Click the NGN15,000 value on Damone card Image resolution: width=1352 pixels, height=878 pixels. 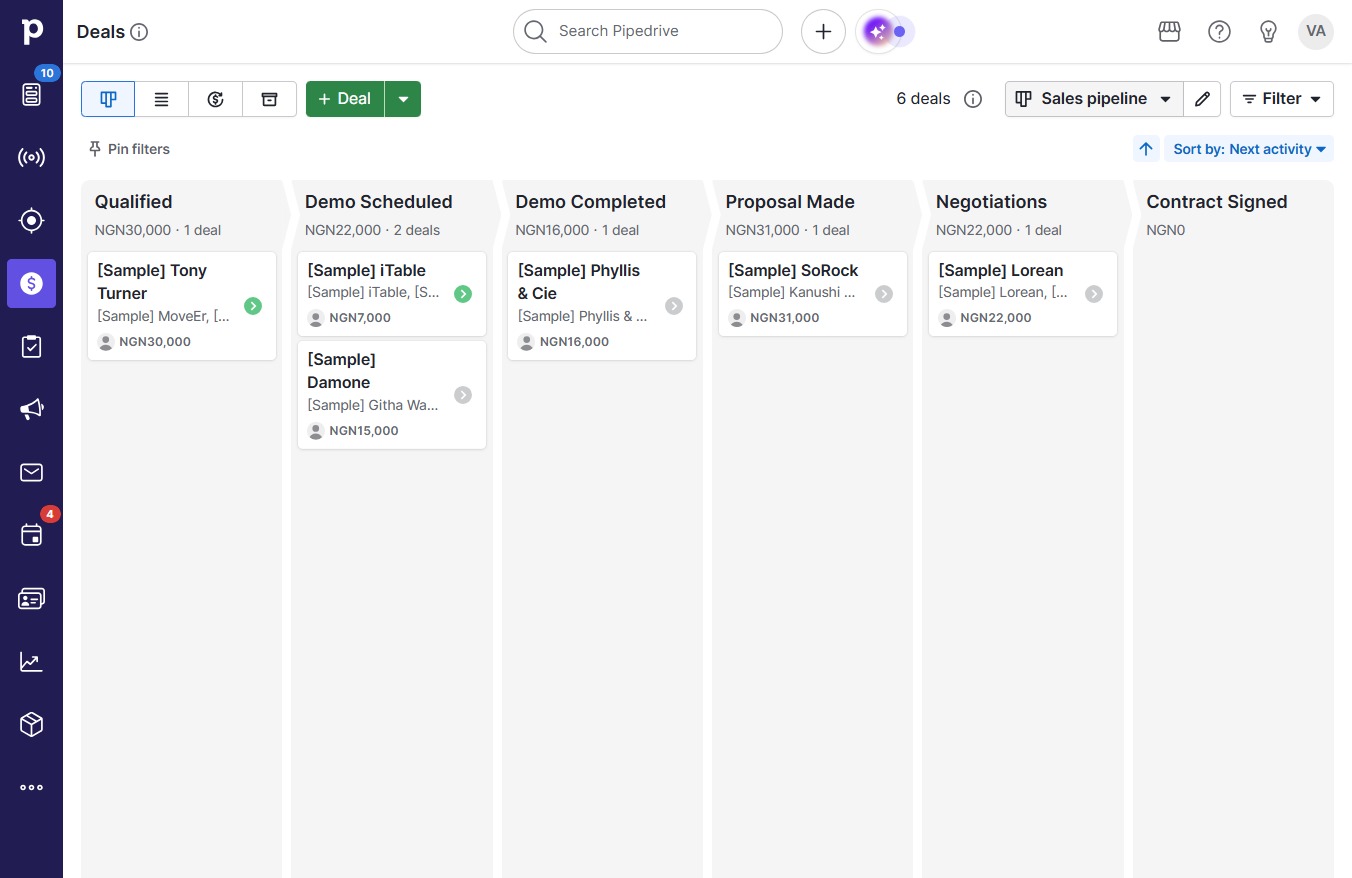coord(364,431)
